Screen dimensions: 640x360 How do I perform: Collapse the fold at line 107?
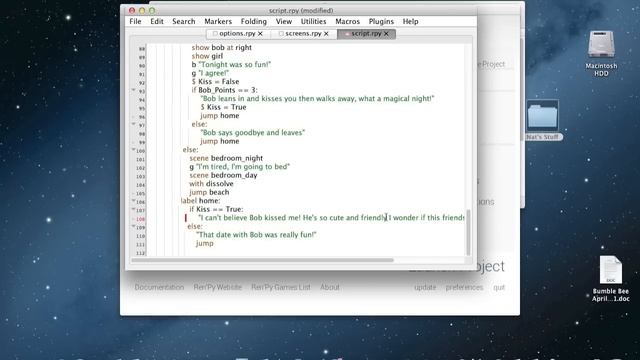click(x=133, y=209)
